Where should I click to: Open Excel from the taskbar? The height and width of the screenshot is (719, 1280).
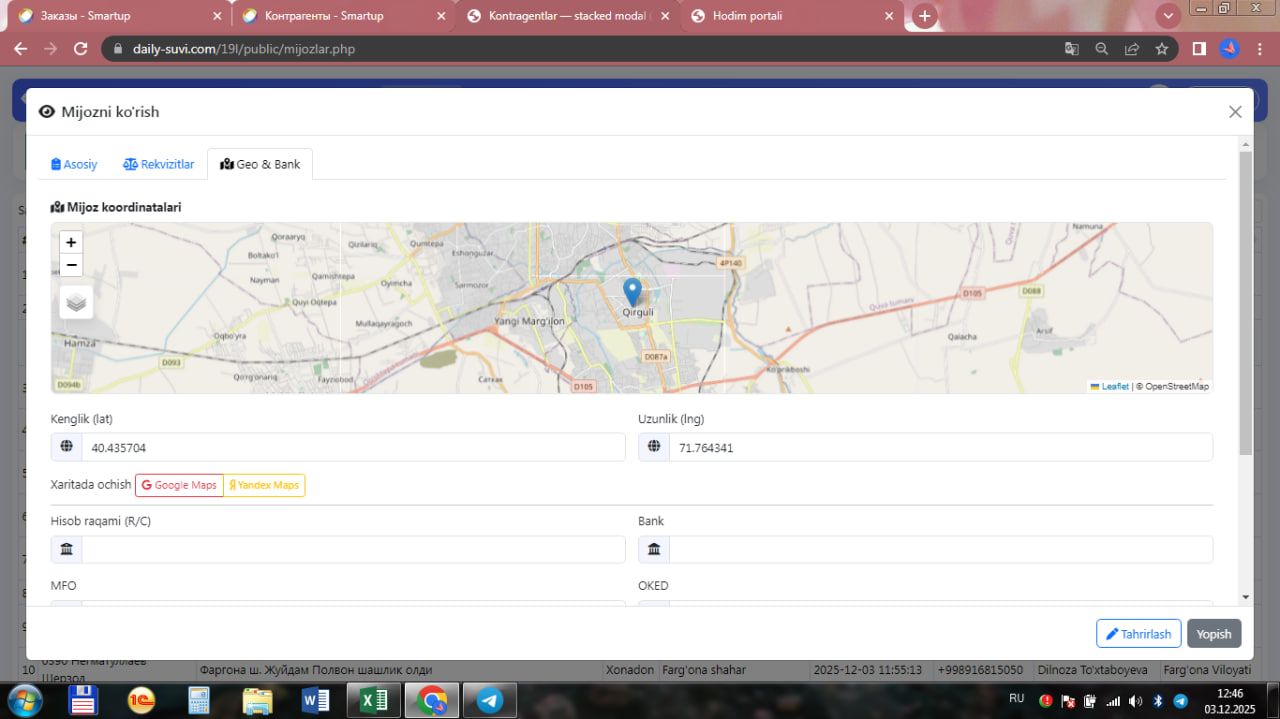(374, 700)
